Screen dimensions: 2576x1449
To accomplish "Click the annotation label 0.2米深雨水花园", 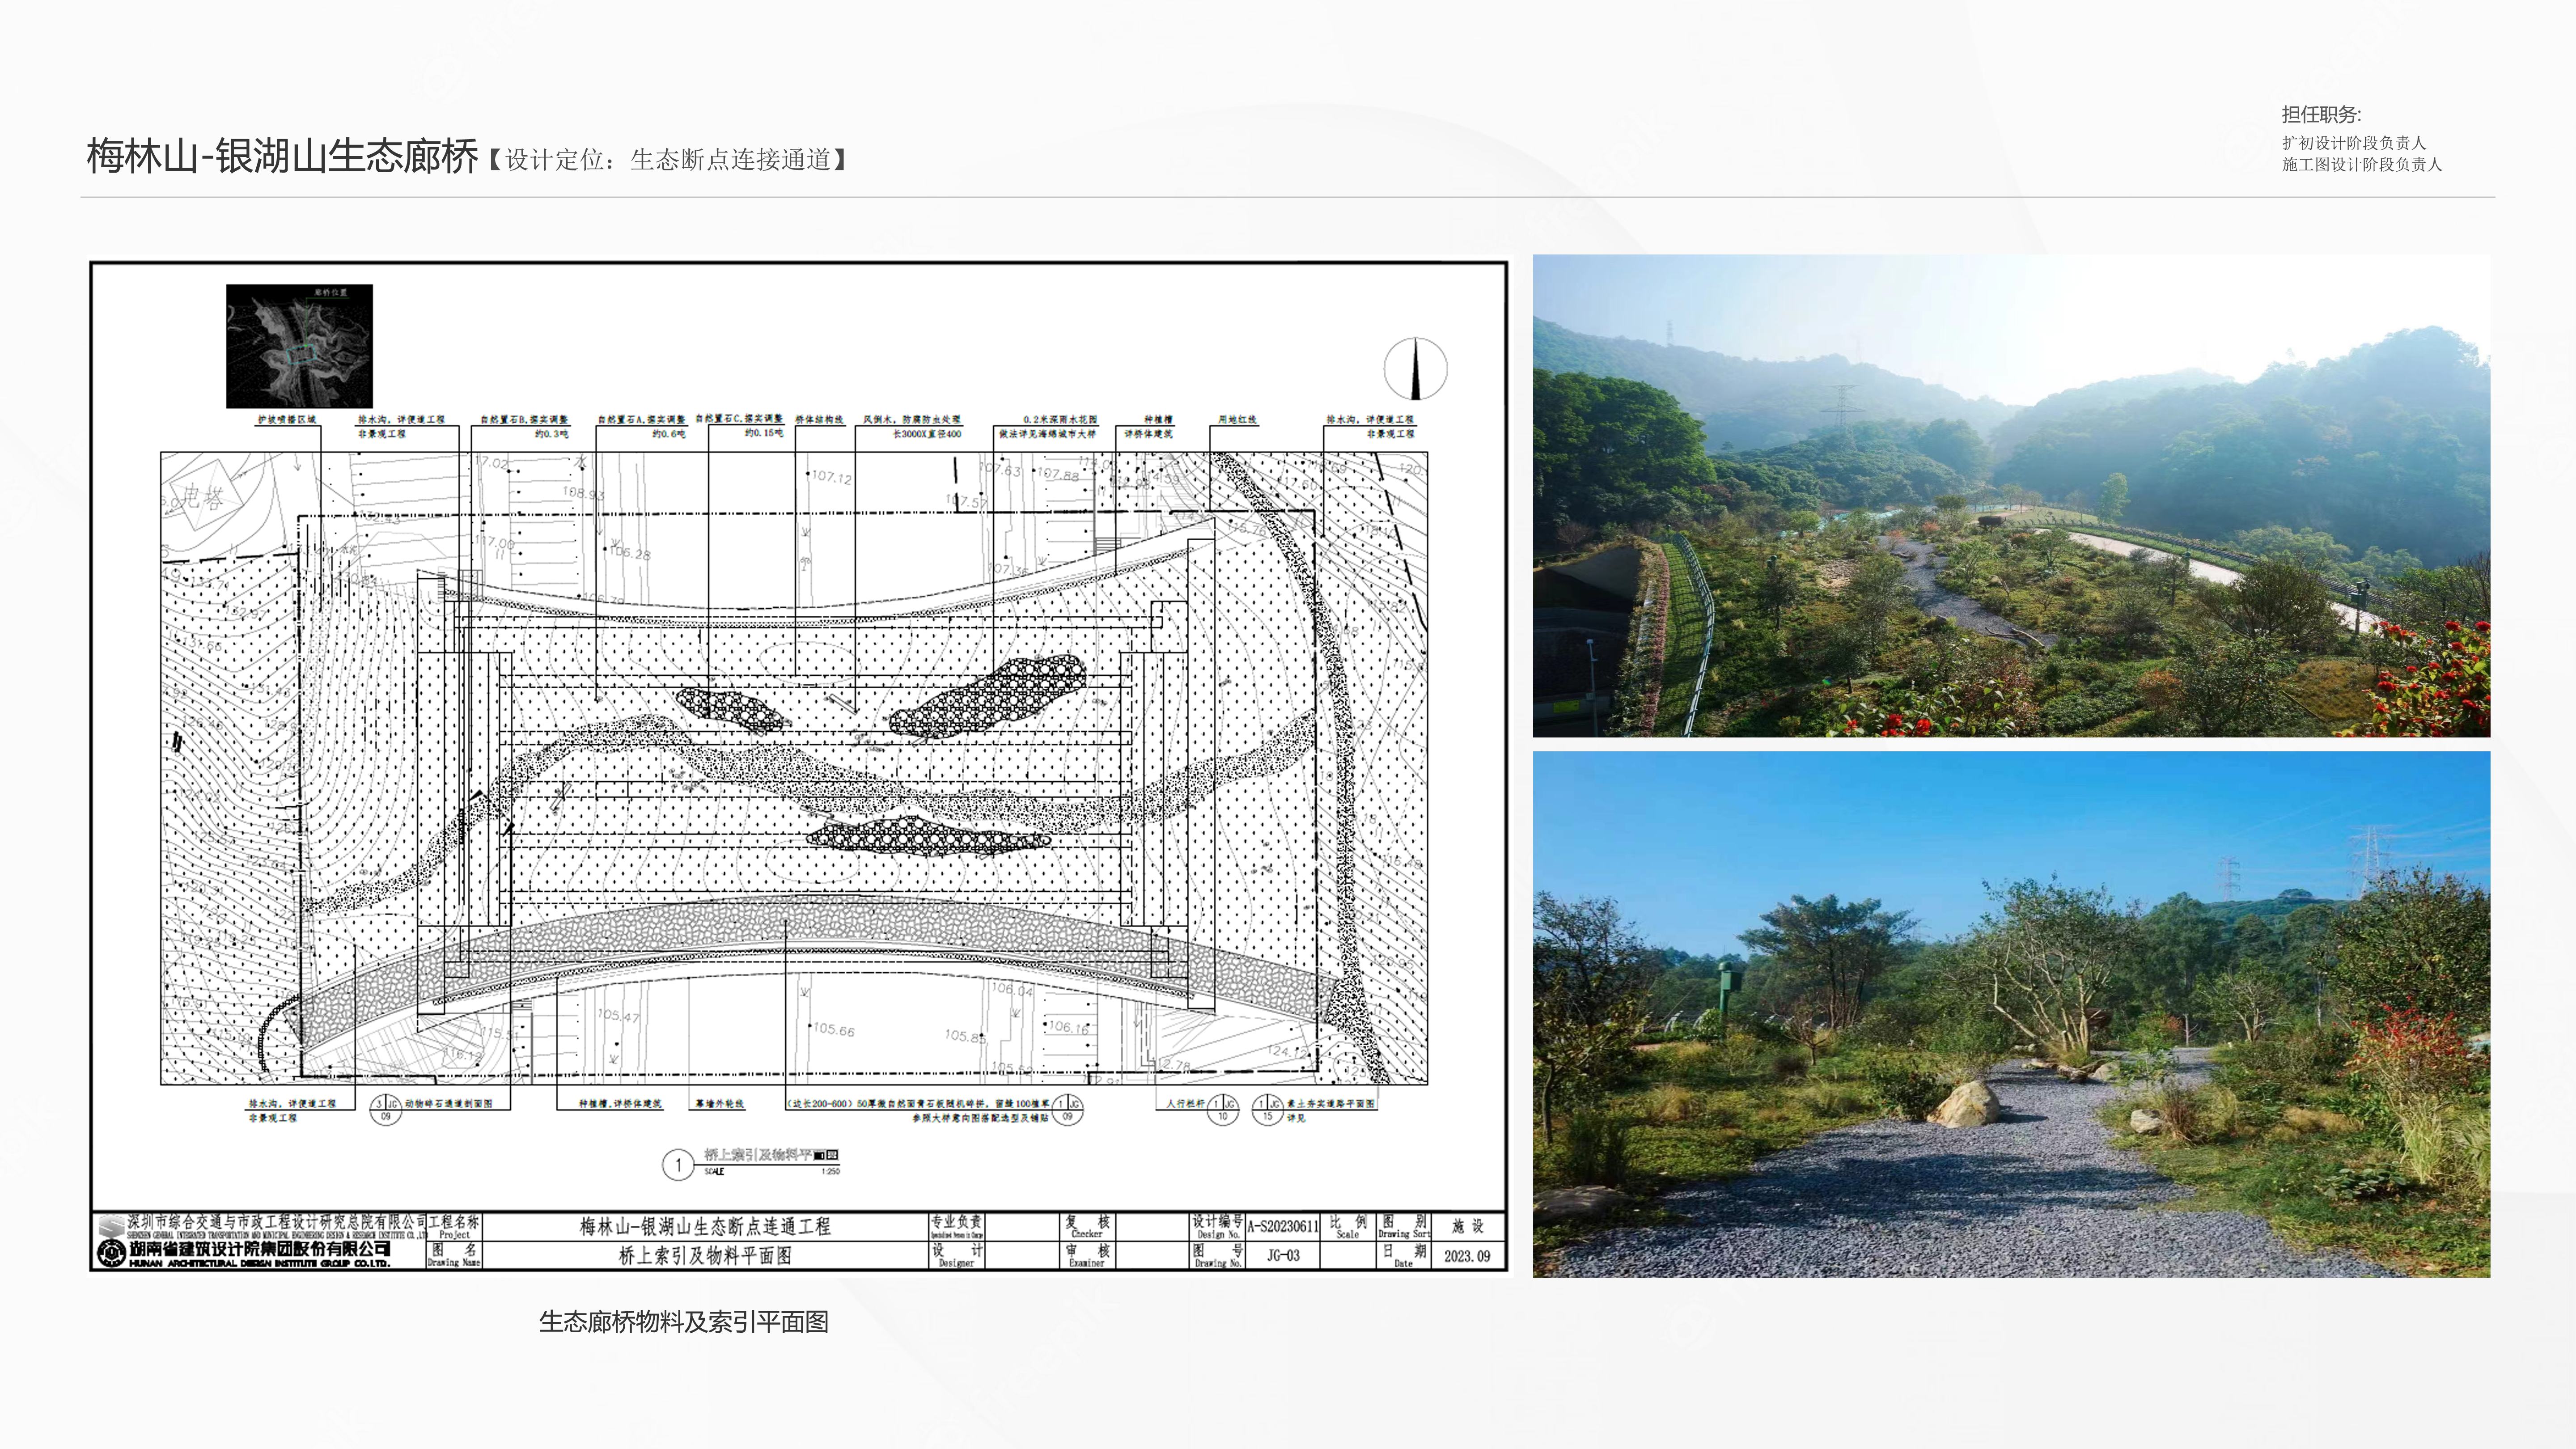I will (1060, 420).
